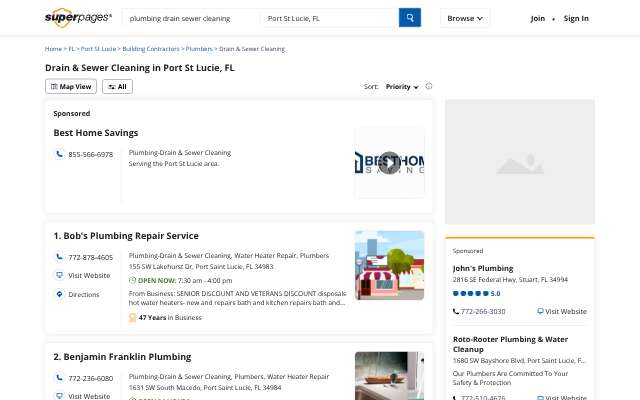Click 'Serving the Port St Lucie area' text
Screen dimensions: 640x400
tap(174, 164)
